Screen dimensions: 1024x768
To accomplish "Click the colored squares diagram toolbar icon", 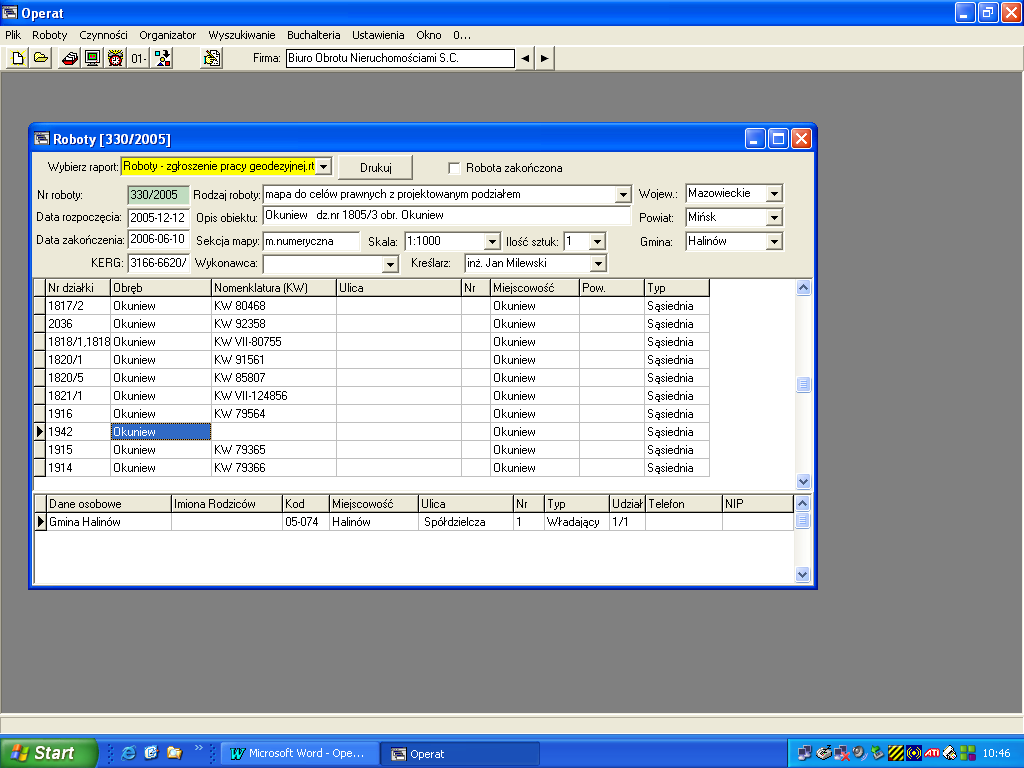I will (x=162, y=58).
